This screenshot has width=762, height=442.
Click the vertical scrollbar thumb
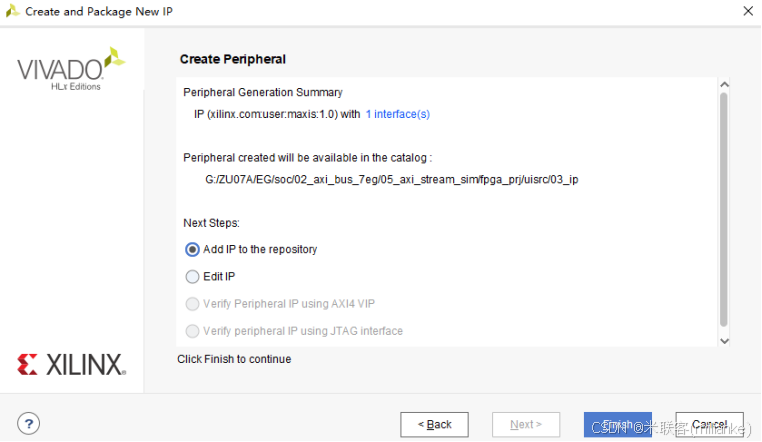[x=724, y=210]
